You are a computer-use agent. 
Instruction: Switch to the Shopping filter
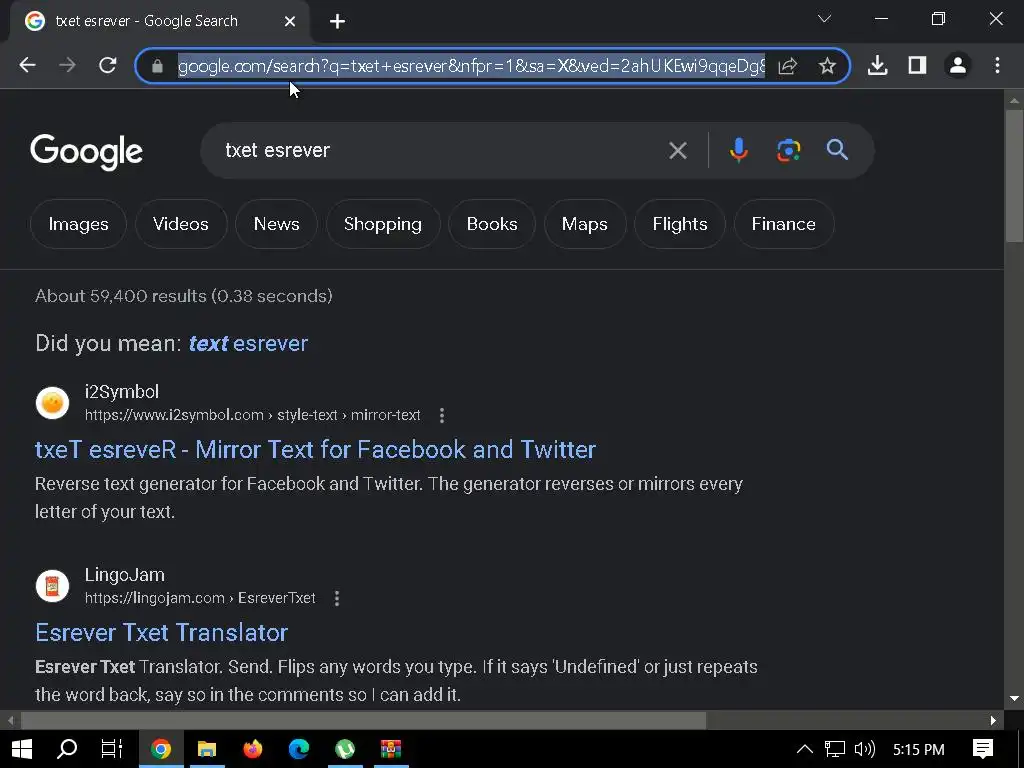coord(383,224)
